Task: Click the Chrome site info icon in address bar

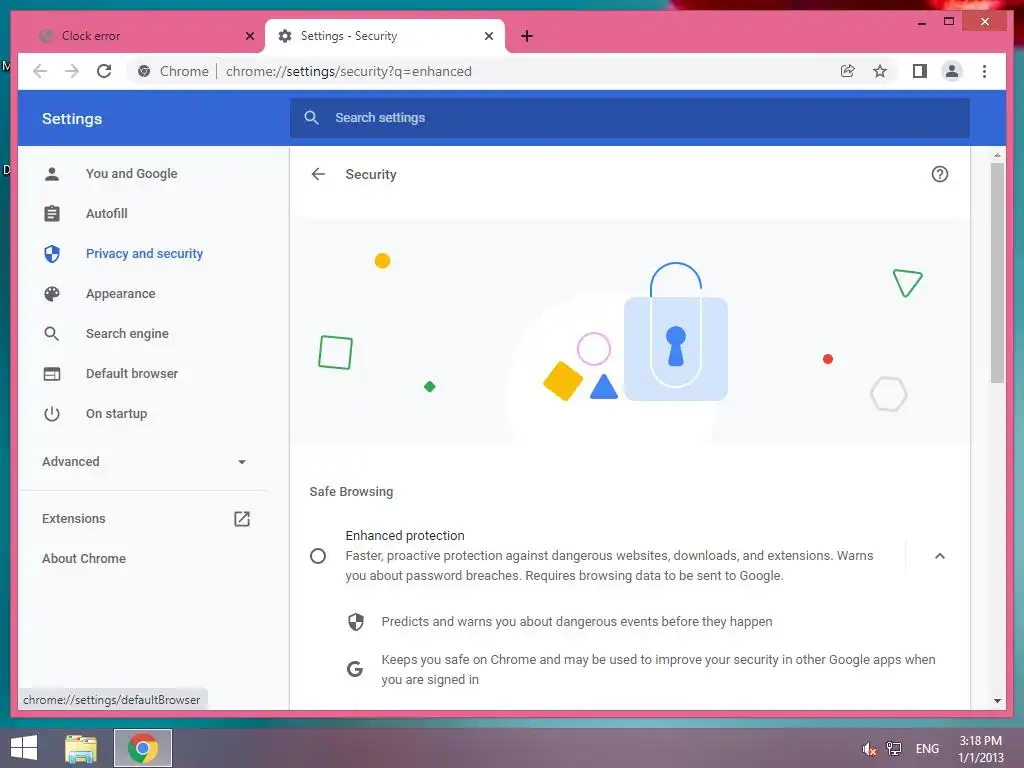Action: tap(144, 71)
